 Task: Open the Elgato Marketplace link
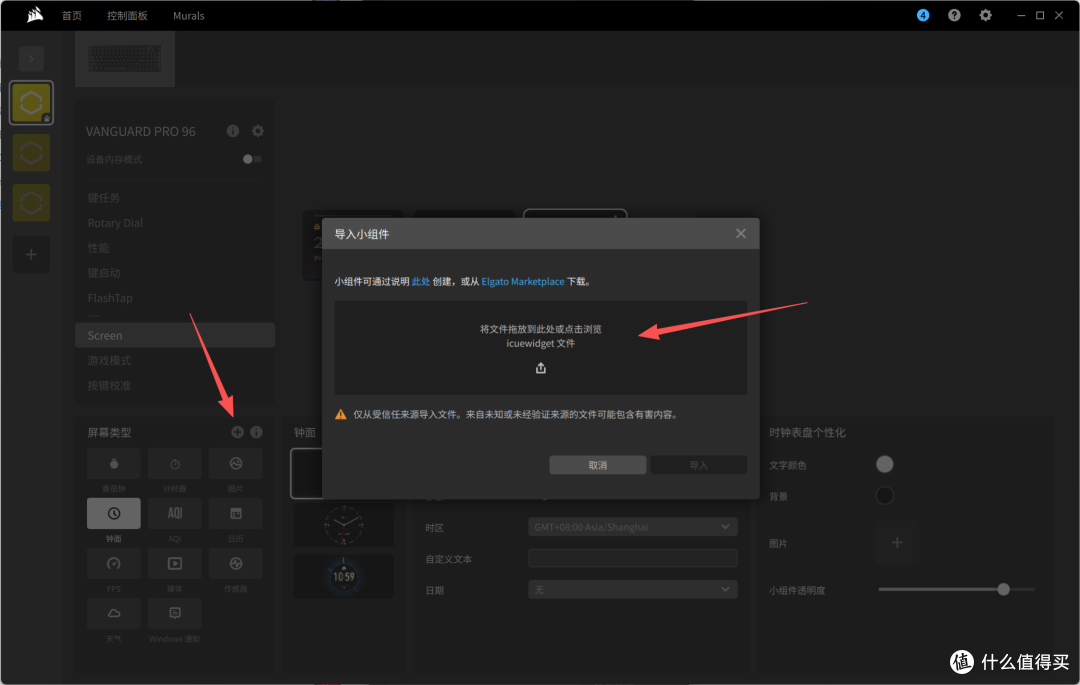point(523,282)
